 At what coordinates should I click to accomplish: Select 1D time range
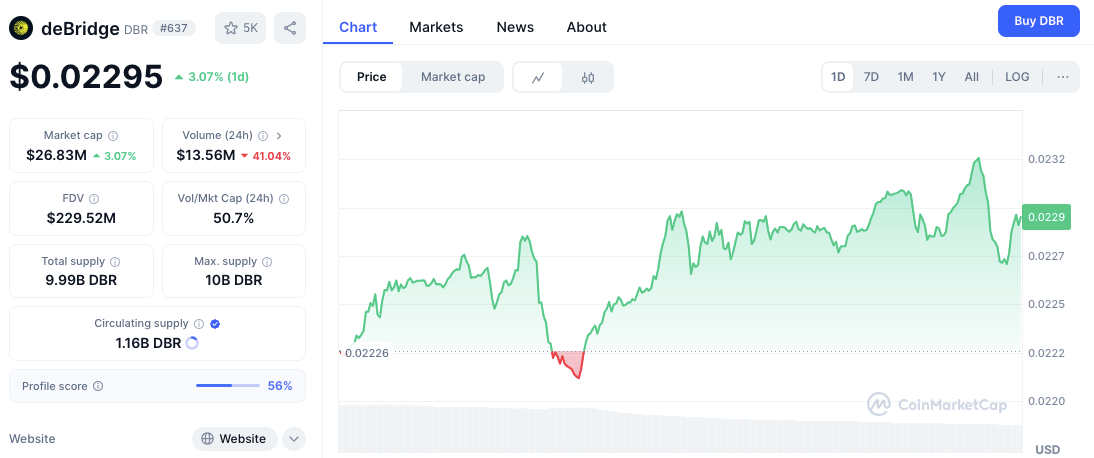[838, 77]
